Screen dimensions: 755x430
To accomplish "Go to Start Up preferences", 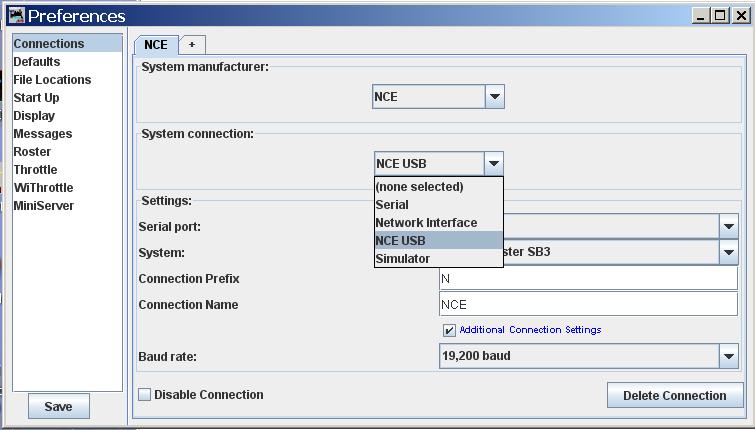I will click(67, 98).
